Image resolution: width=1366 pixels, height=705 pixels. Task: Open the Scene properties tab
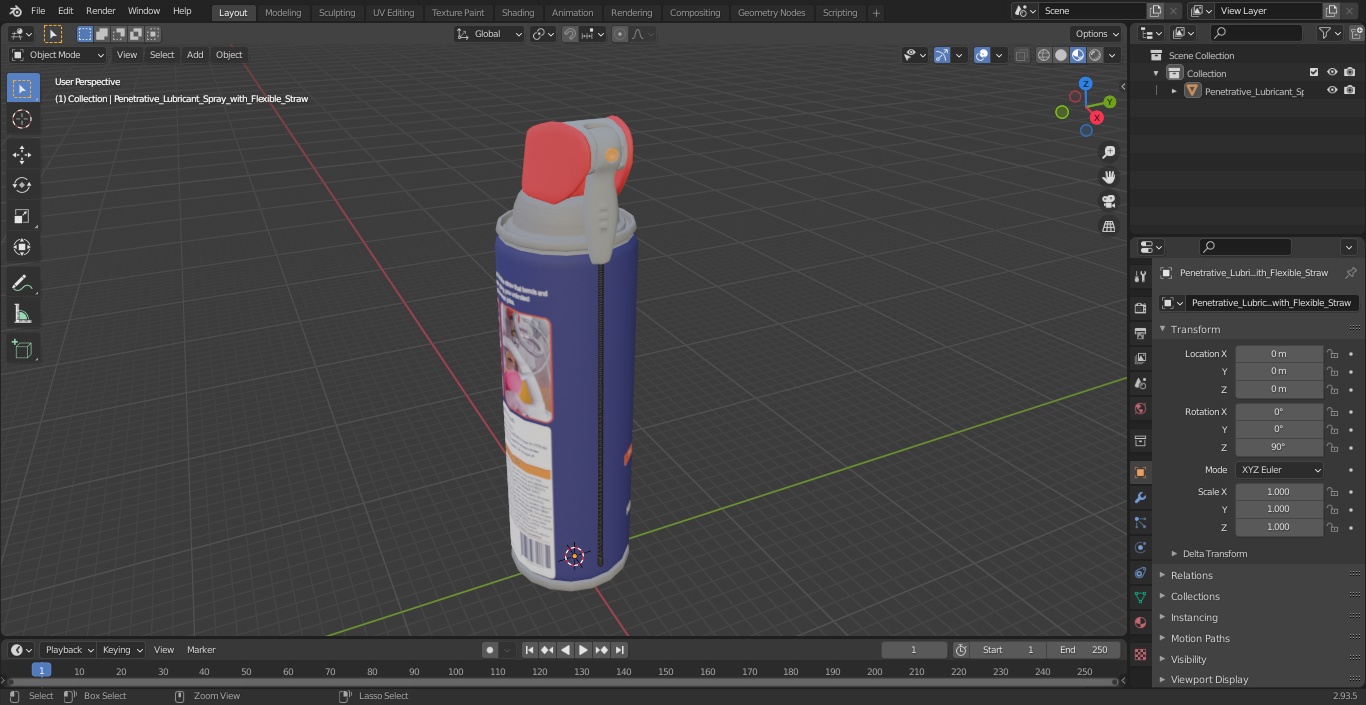tap(1140, 383)
